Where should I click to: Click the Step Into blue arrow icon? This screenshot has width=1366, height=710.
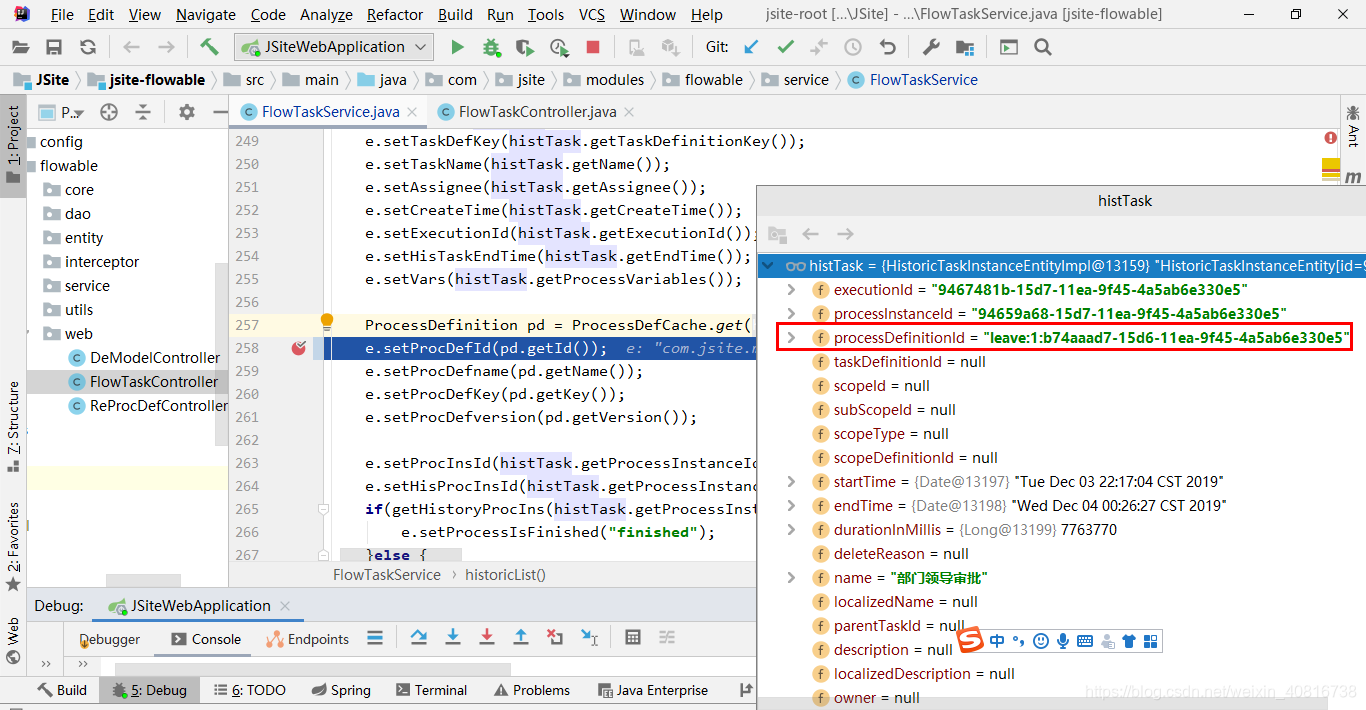pyautogui.click(x=453, y=637)
